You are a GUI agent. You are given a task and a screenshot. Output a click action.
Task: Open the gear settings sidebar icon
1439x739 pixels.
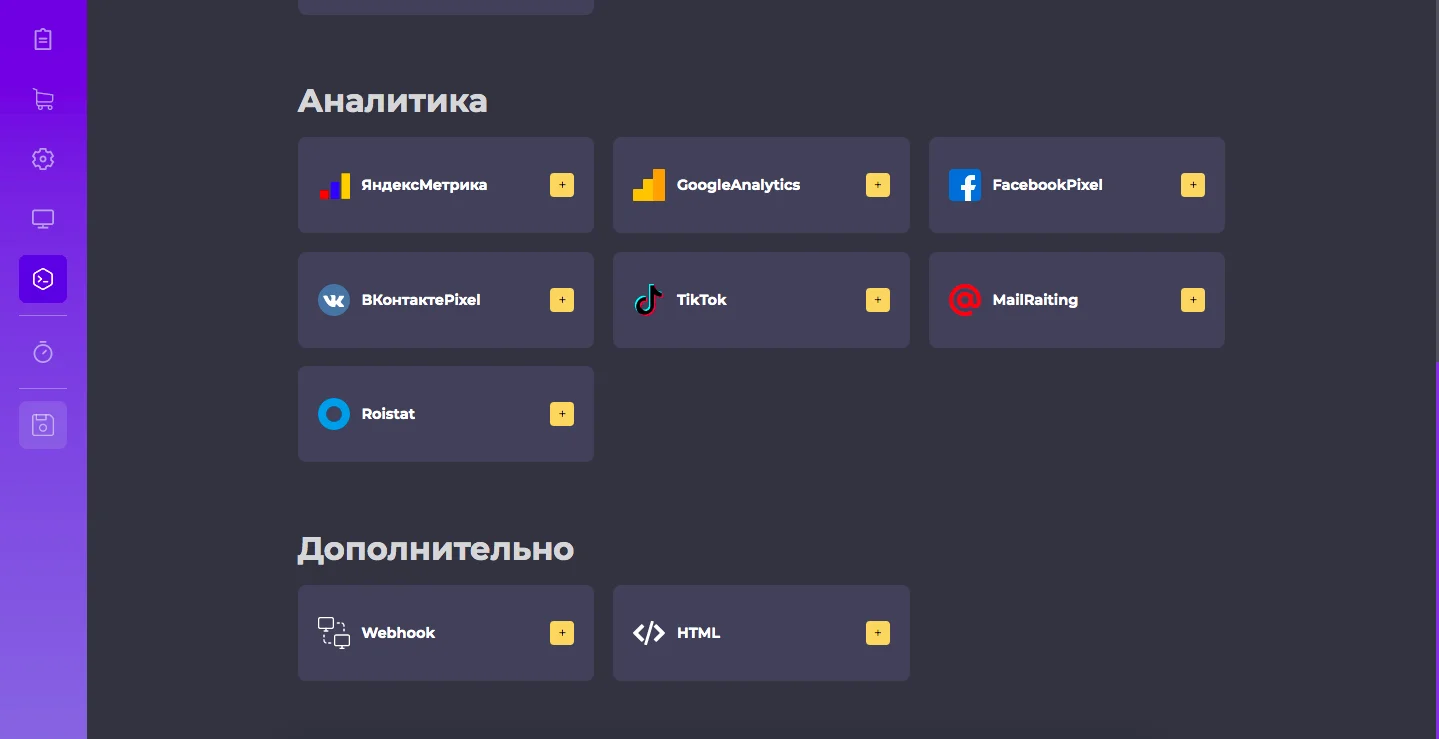point(43,159)
